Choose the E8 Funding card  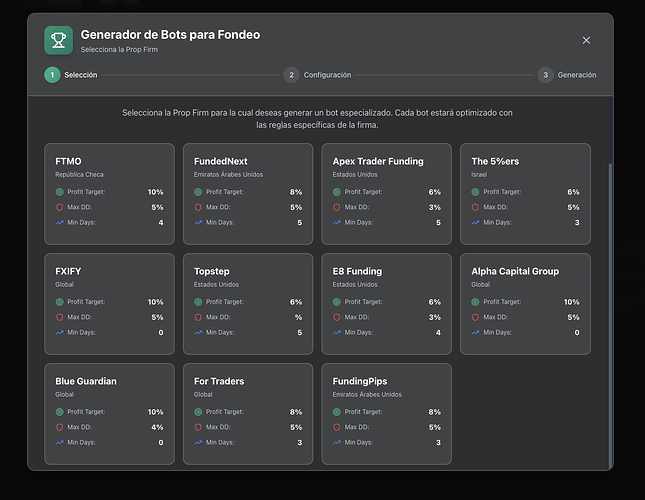(x=387, y=304)
